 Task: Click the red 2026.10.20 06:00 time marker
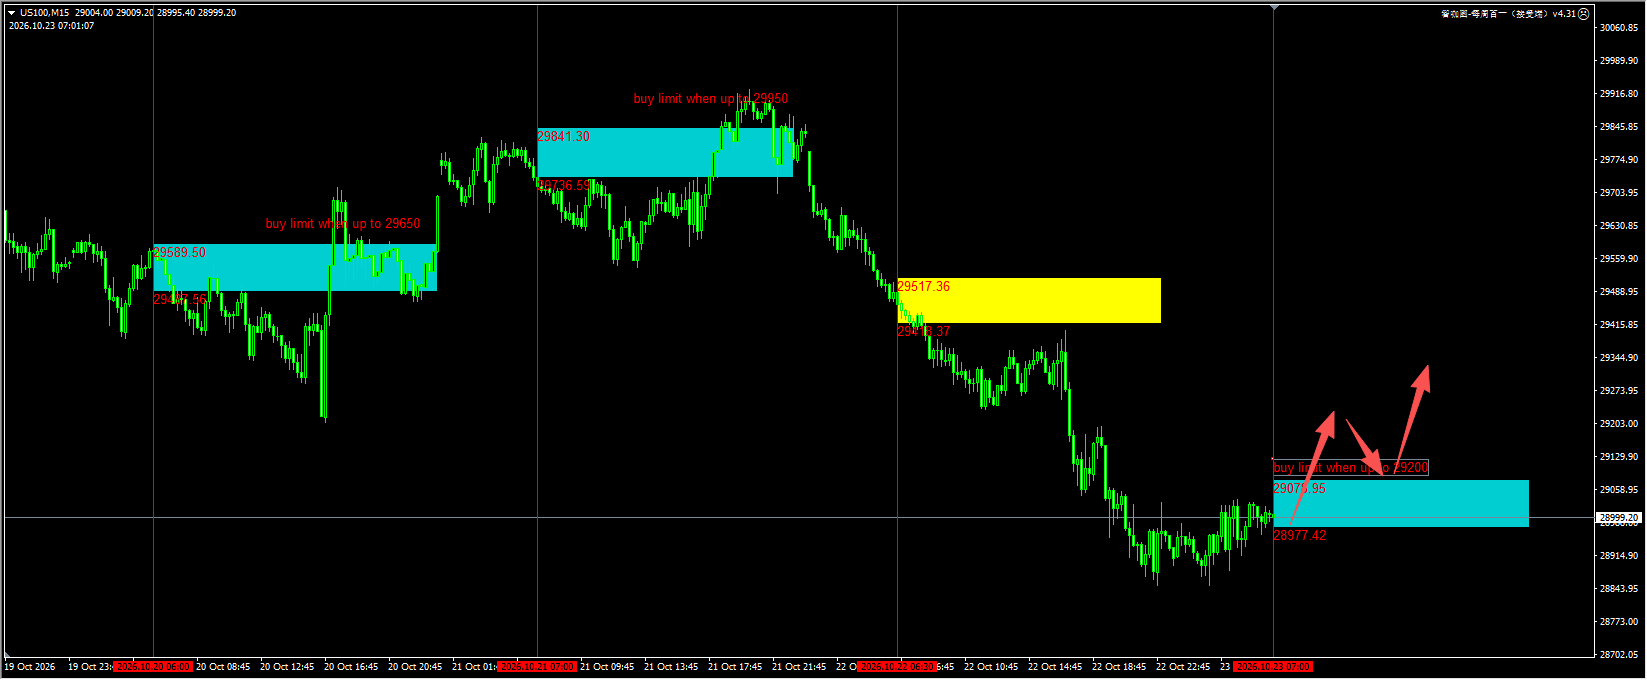click(153, 667)
